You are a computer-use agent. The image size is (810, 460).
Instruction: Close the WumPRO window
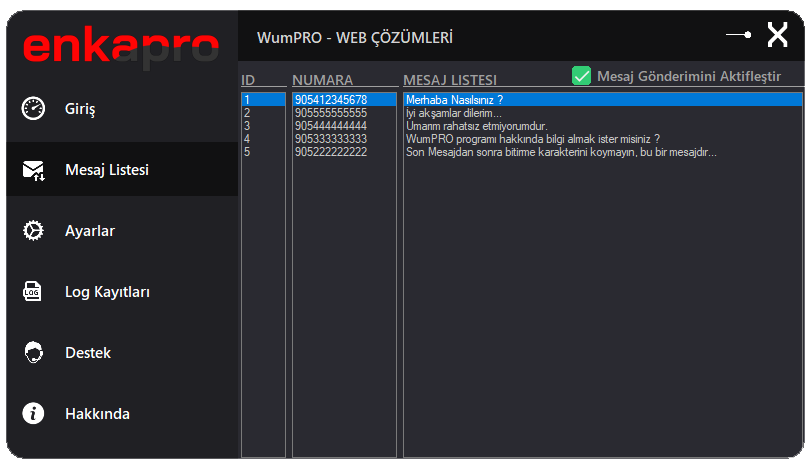pyautogui.click(x=777, y=35)
